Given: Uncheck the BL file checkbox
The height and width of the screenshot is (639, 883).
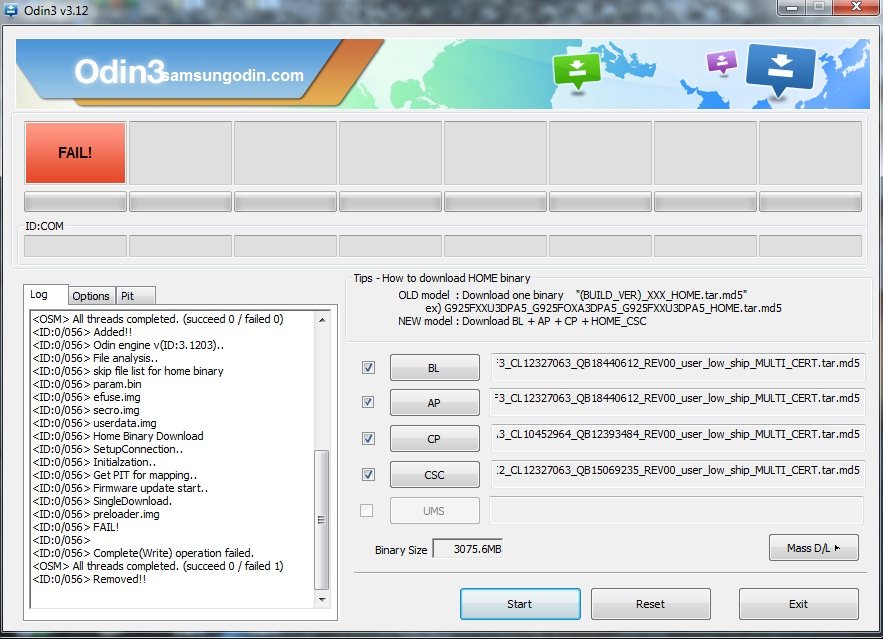Looking at the screenshot, I should [368, 368].
